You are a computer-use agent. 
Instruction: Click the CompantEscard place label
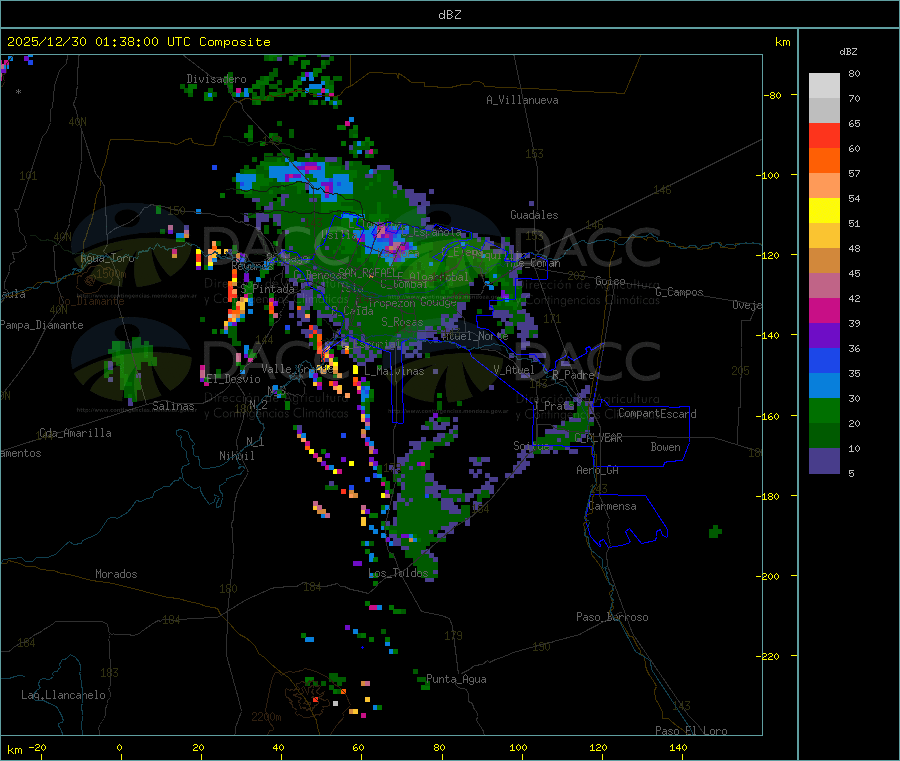tap(657, 414)
